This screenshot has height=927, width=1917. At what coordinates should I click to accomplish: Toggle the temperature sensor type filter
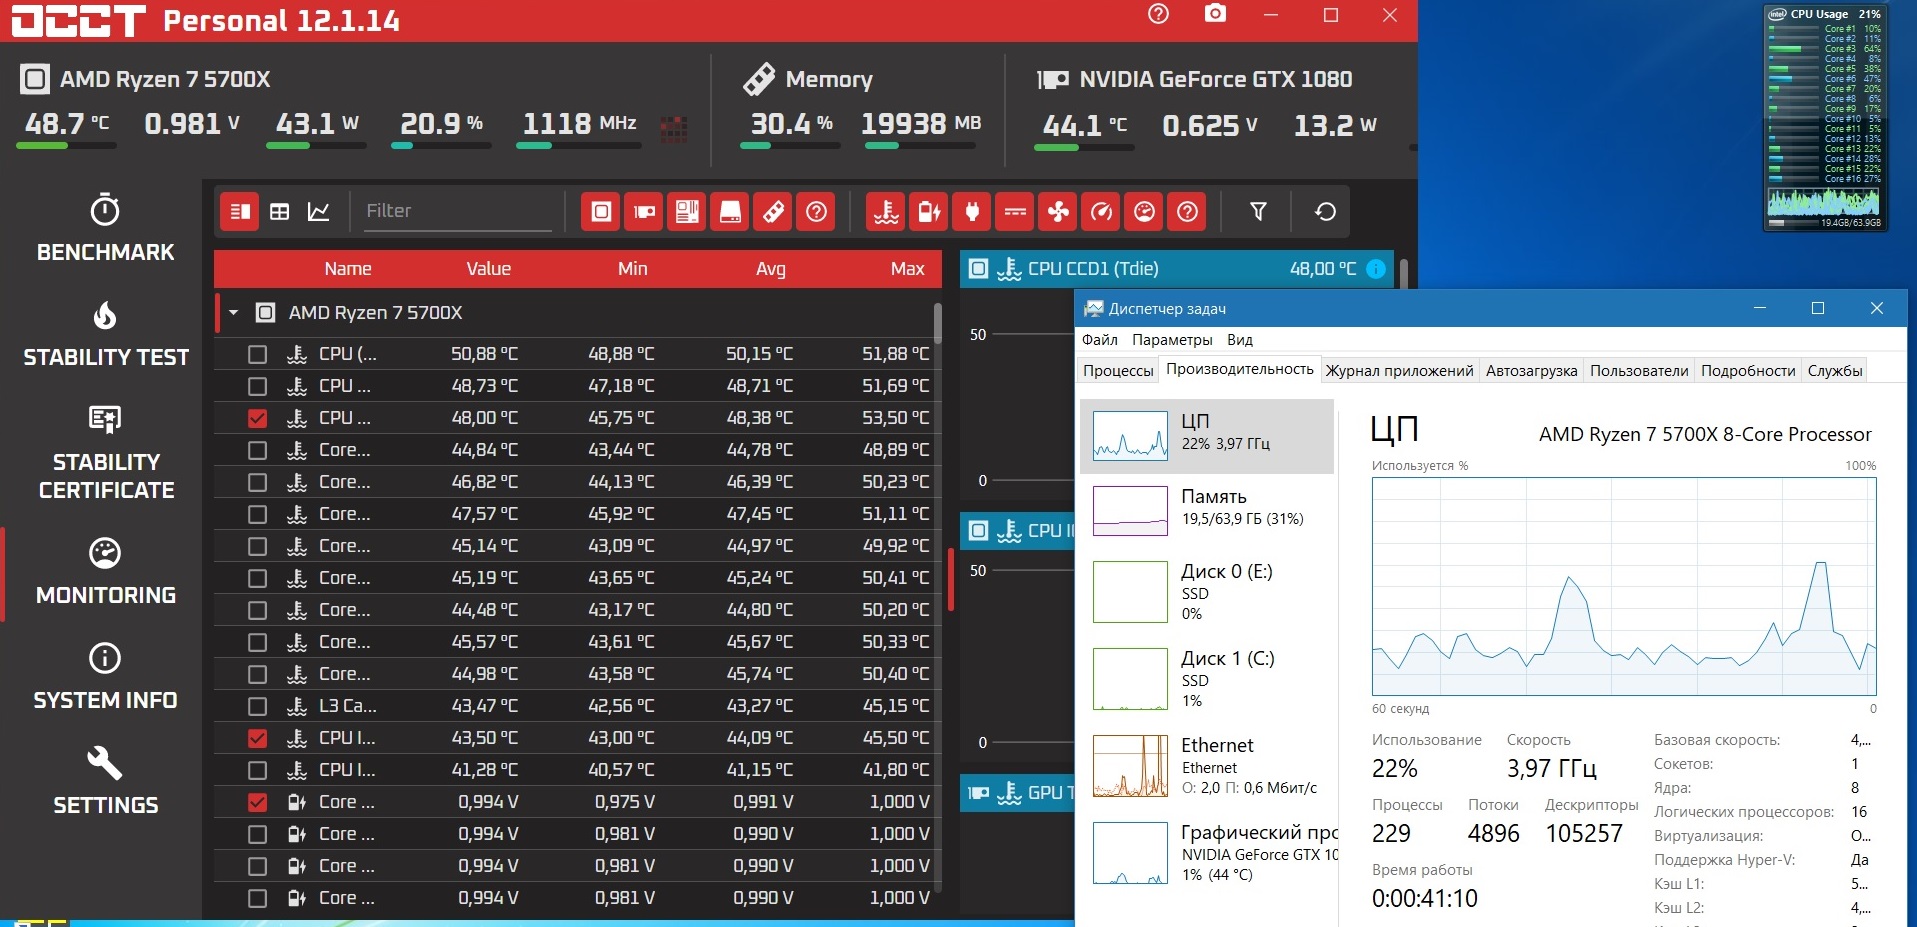[x=886, y=211]
